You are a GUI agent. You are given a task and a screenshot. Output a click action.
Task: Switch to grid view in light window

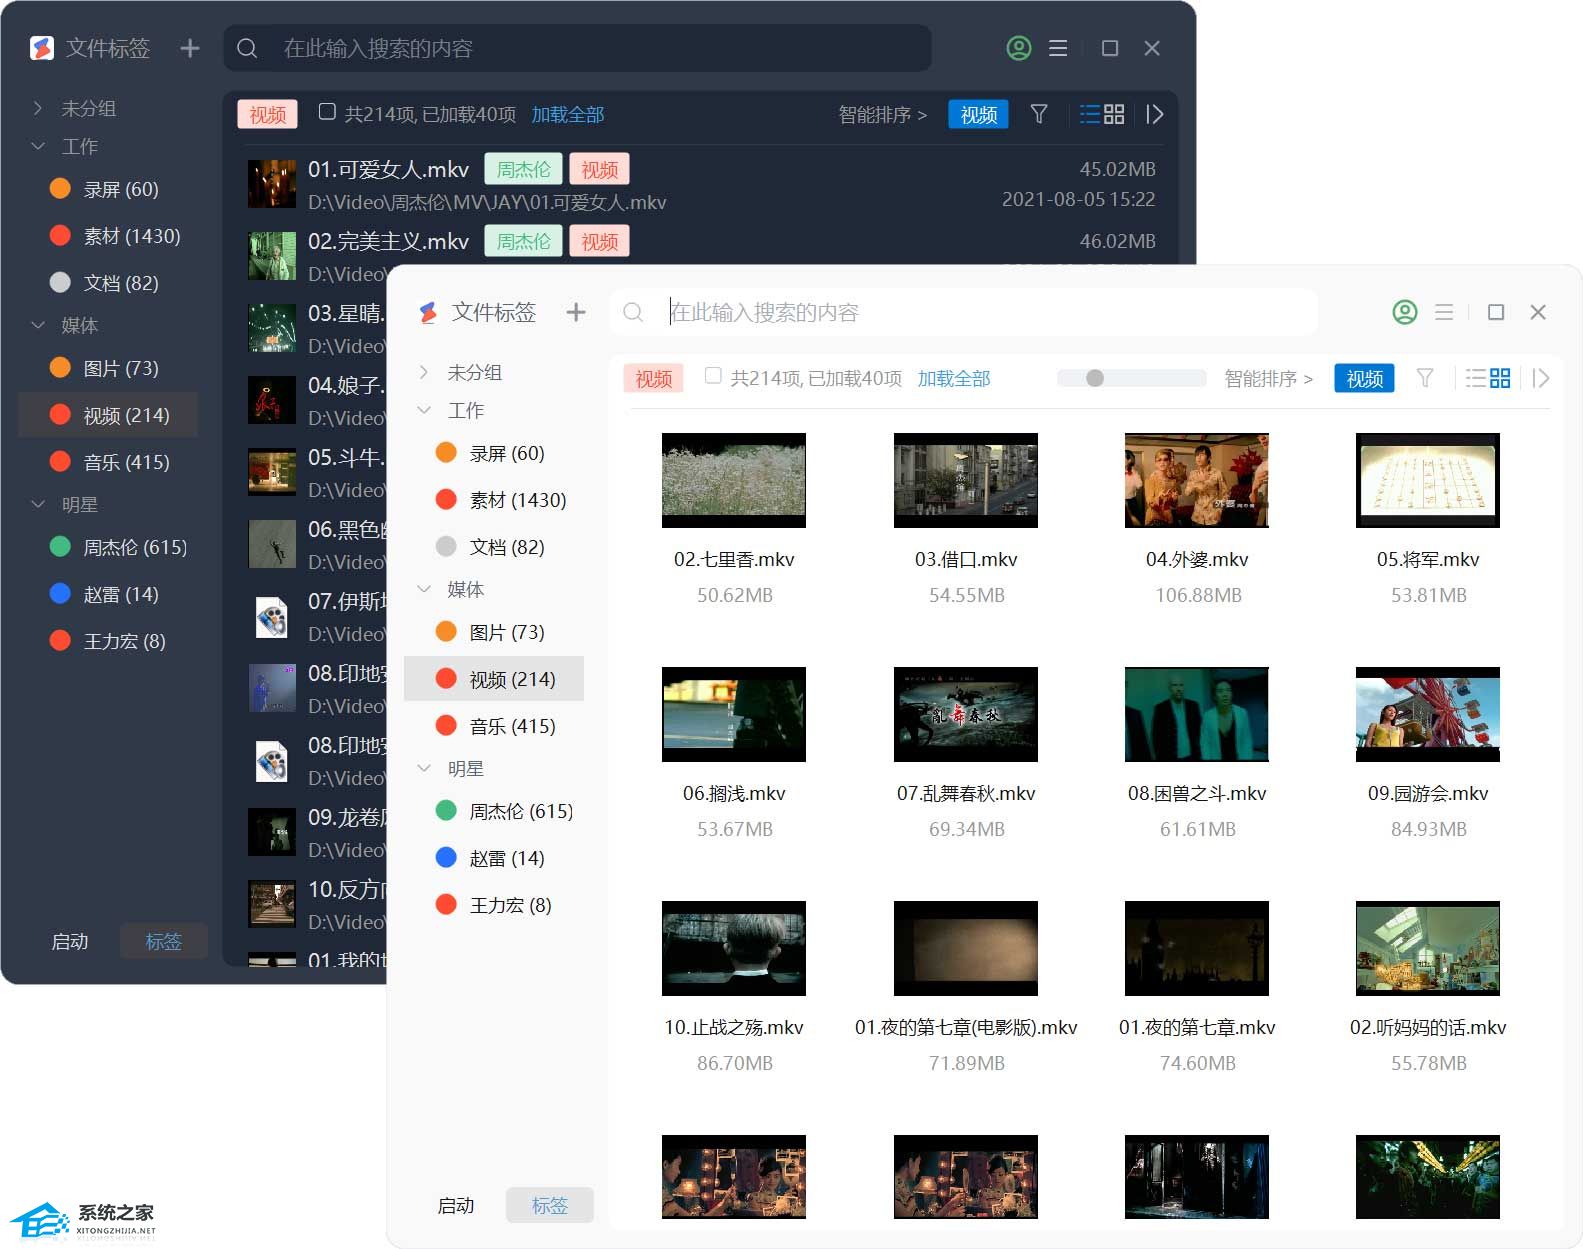(1500, 378)
